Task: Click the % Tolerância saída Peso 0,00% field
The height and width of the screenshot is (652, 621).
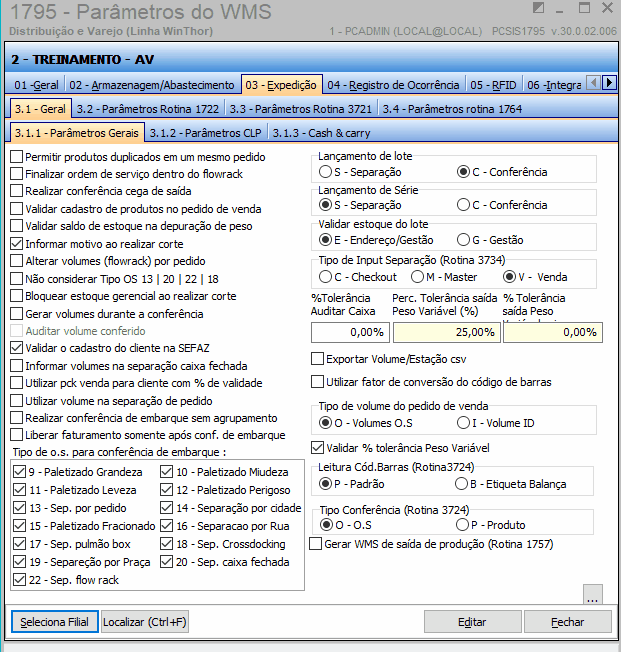Action: (553, 332)
